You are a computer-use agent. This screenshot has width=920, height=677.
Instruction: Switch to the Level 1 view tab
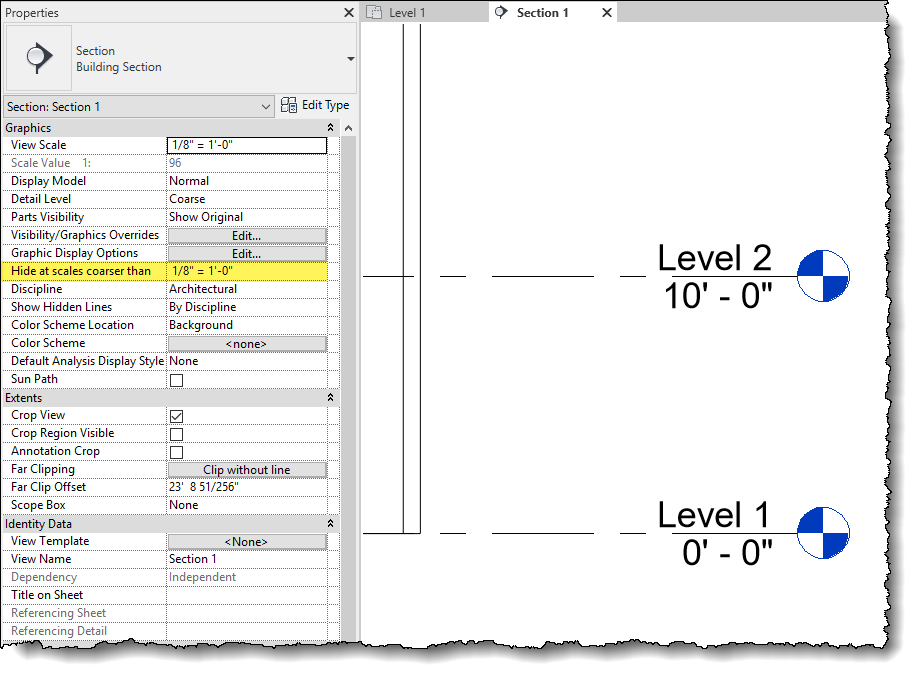410,12
